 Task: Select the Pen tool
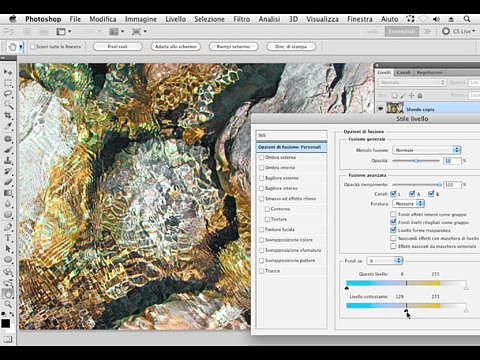click(8, 227)
